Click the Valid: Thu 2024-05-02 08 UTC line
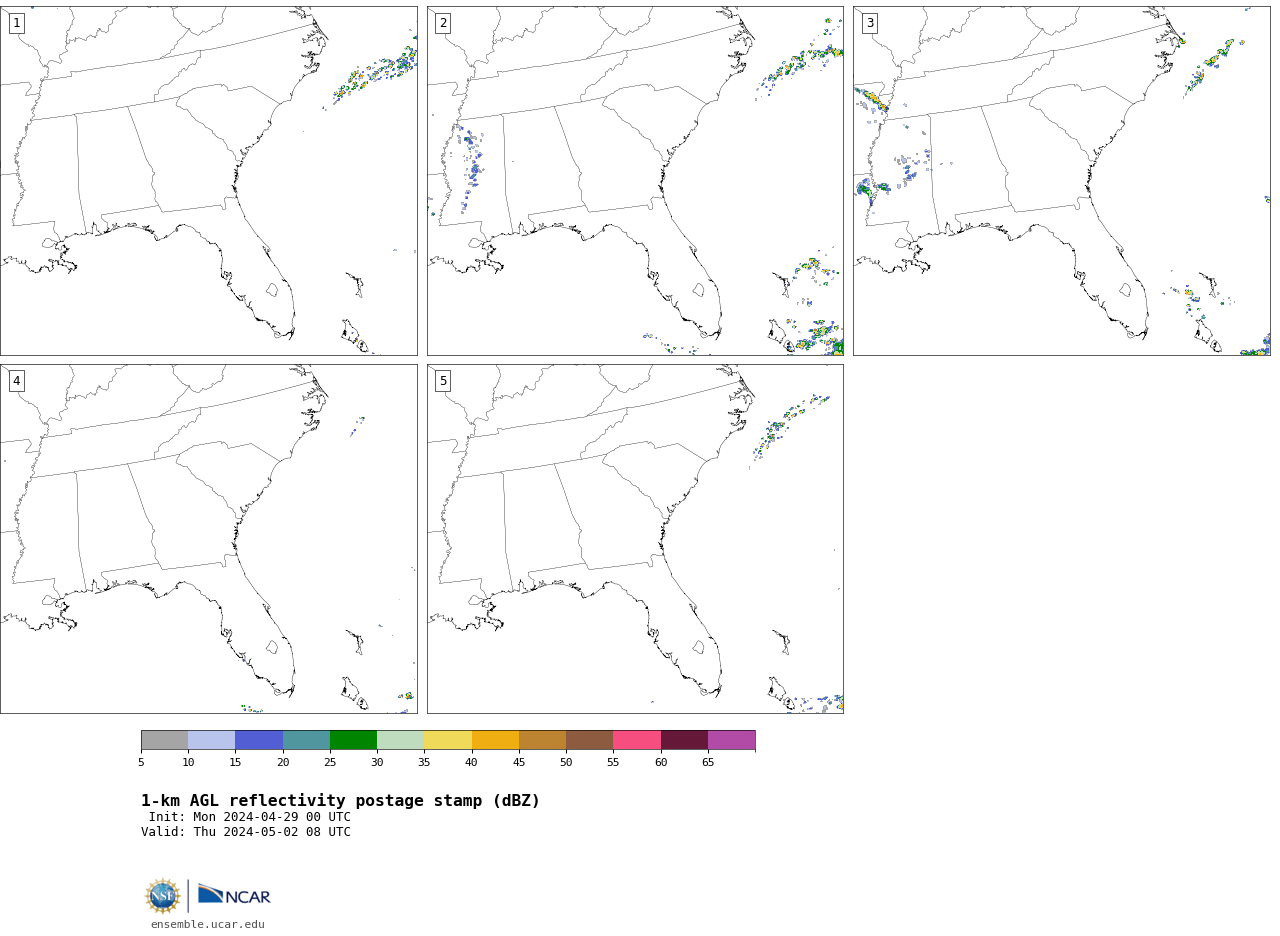The width and height of the screenshot is (1280, 936). 246,832
